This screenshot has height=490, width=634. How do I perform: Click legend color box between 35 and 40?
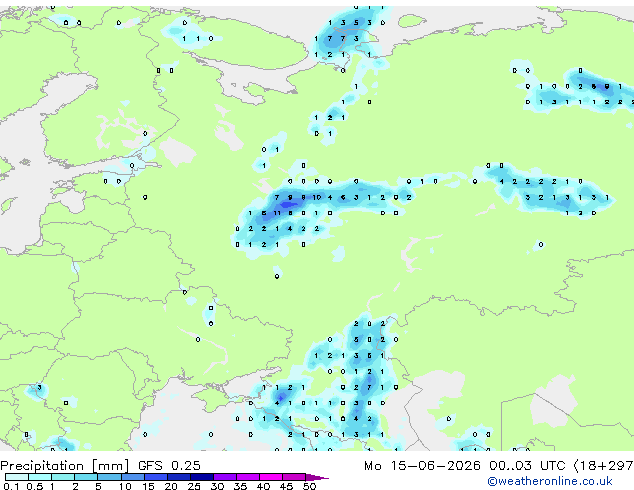pos(248,477)
